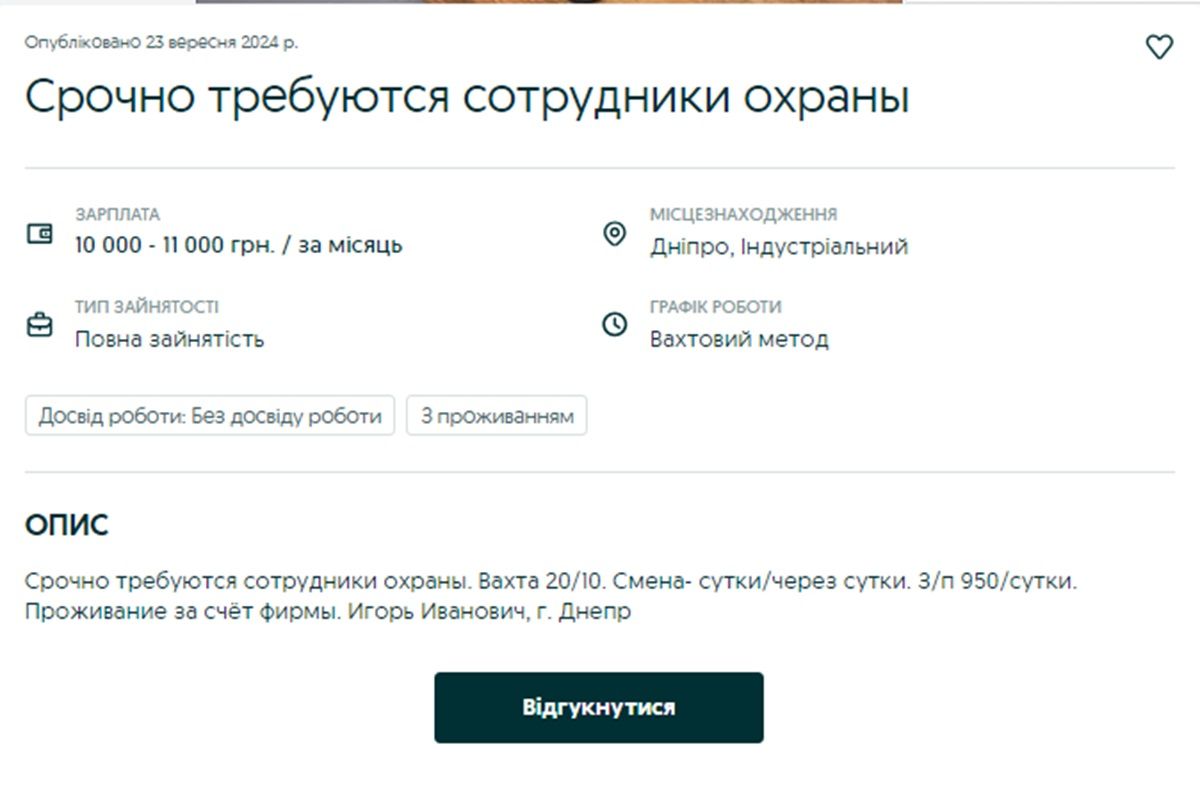Select the 'Без досвіду роботи' experience tag
The width and height of the screenshot is (1200, 802).
point(210,416)
